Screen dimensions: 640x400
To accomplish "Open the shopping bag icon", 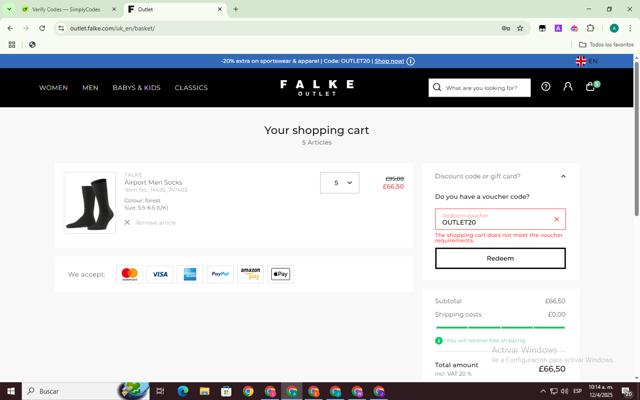I will point(590,87).
